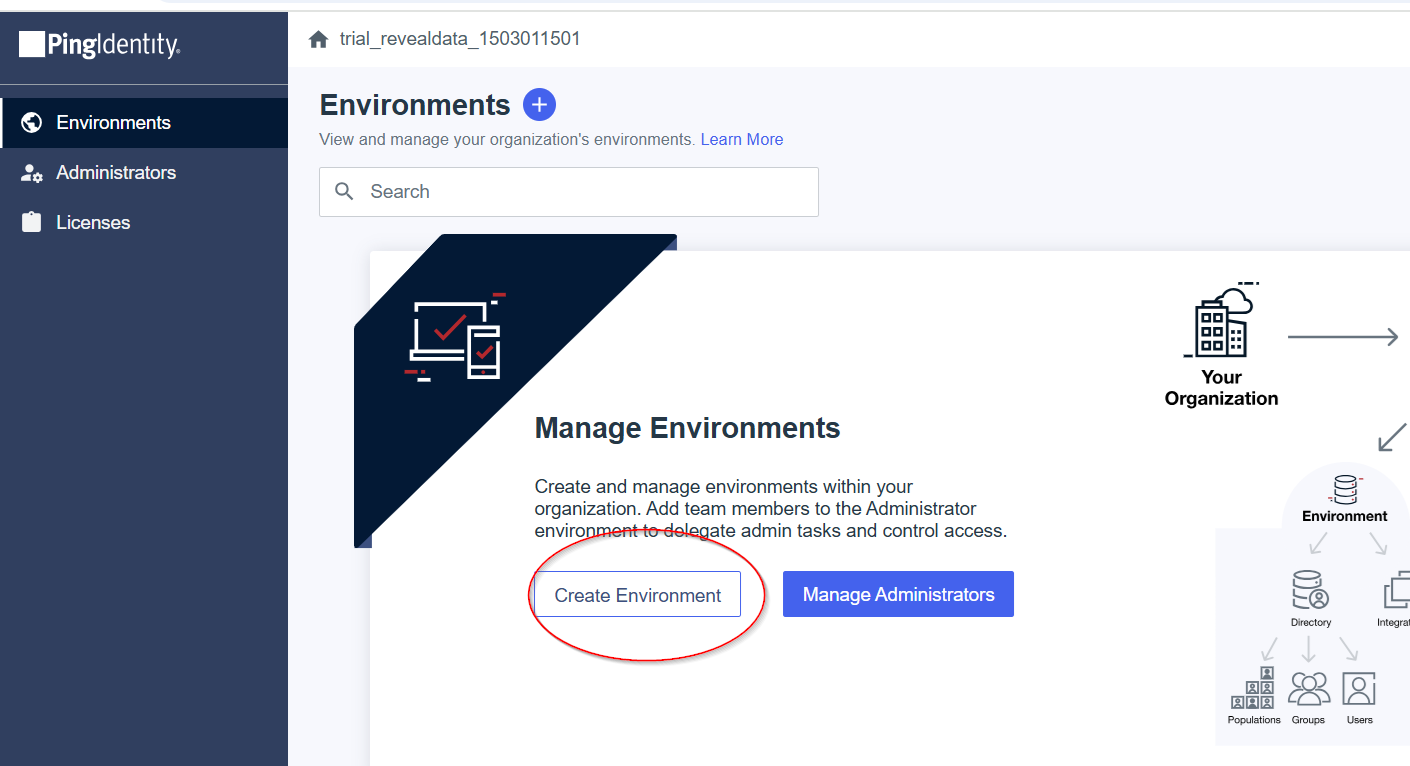Screen dimensions: 1410x766
Task: Click the Groups icon in diagram
Action: tap(1308, 689)
